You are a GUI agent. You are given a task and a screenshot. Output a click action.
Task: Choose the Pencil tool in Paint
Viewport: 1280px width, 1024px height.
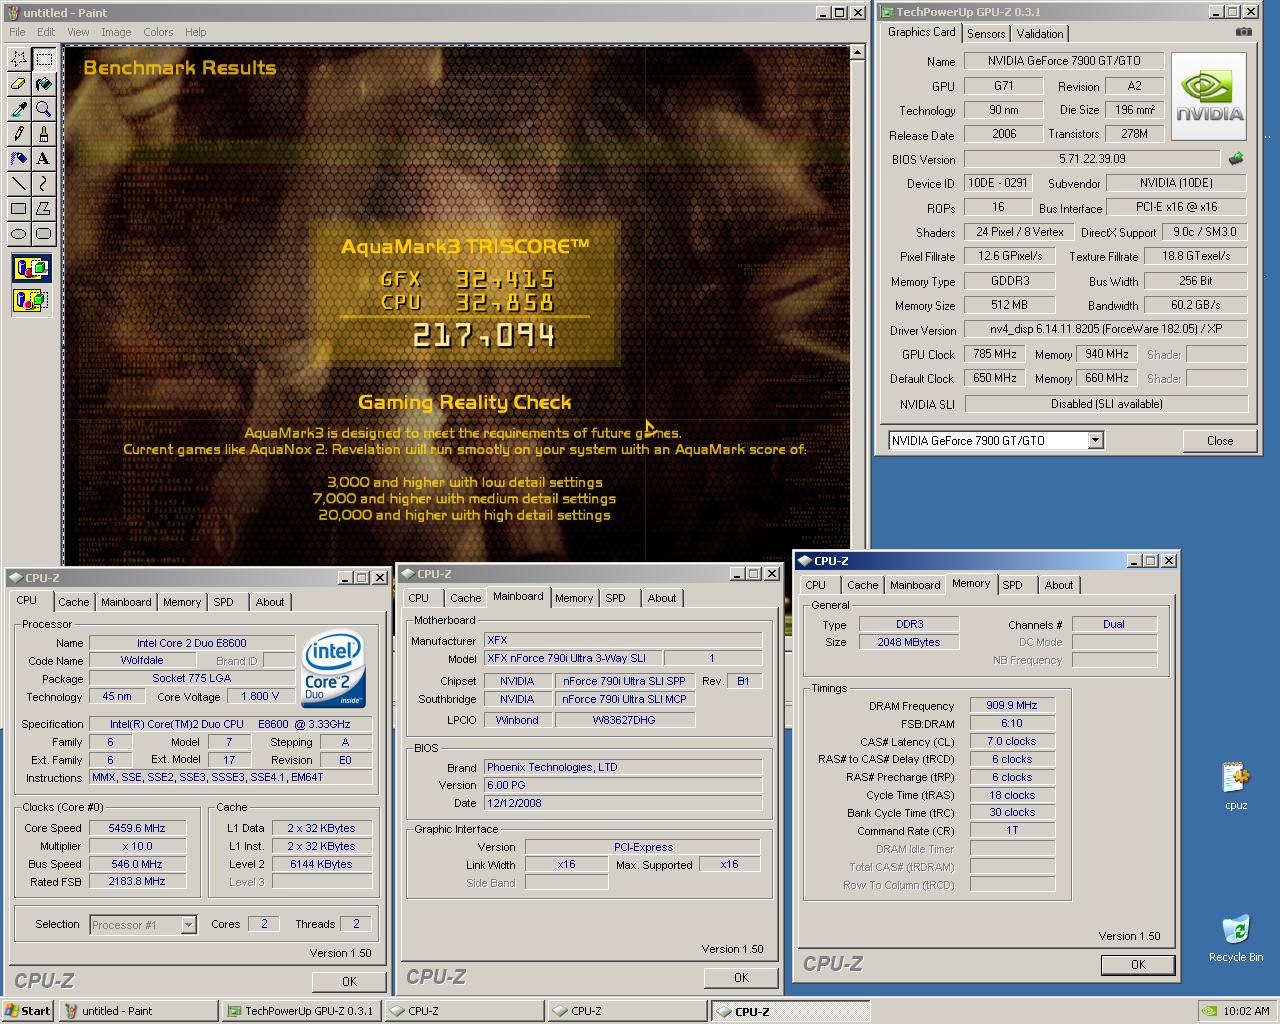(x=18, y=133)
